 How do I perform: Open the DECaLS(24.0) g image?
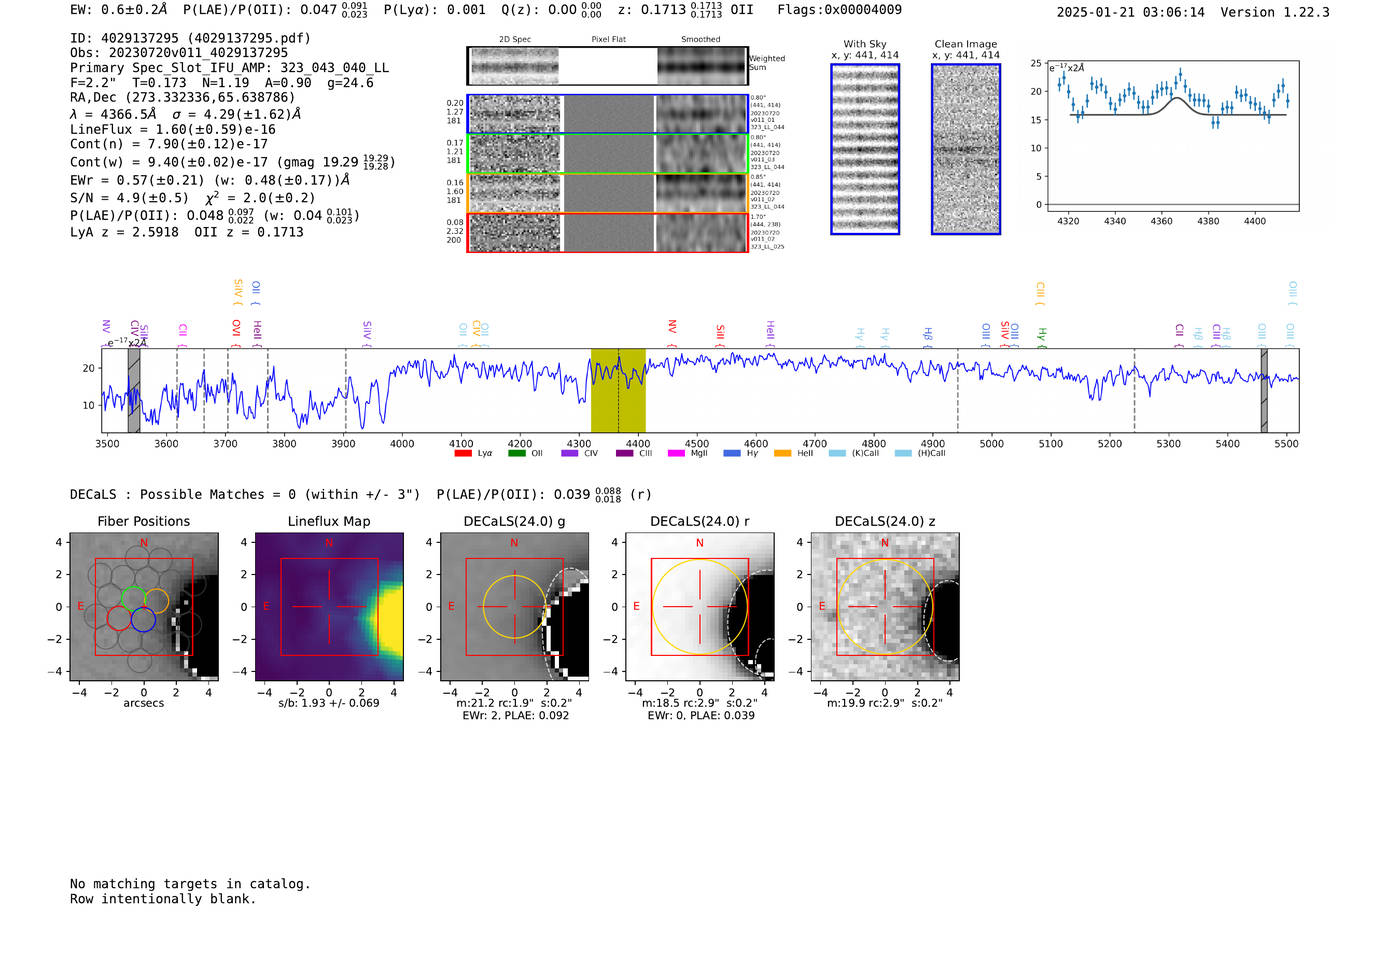tap(515, 606)
